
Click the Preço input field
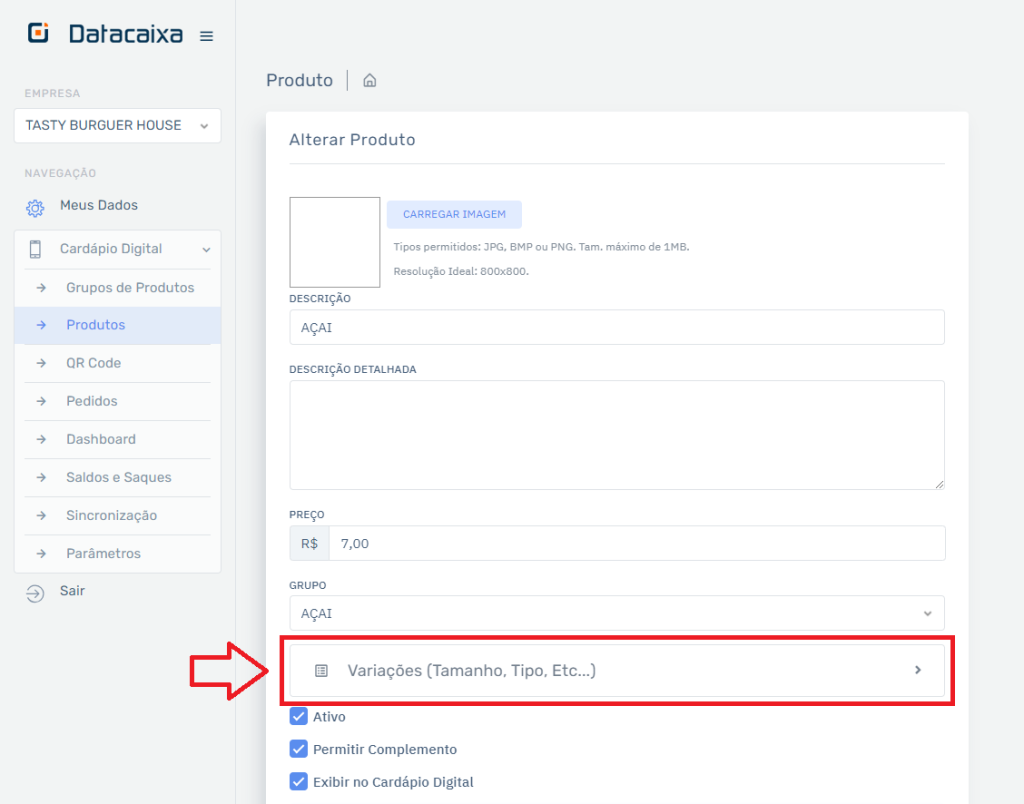[636, 543]
